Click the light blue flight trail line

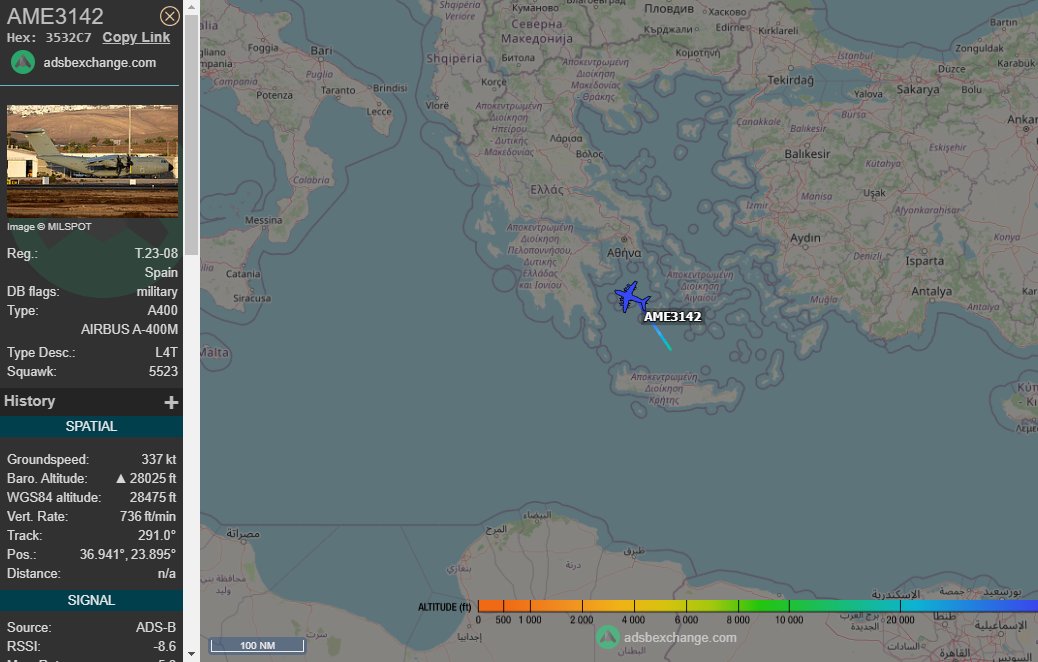(661, 338)
